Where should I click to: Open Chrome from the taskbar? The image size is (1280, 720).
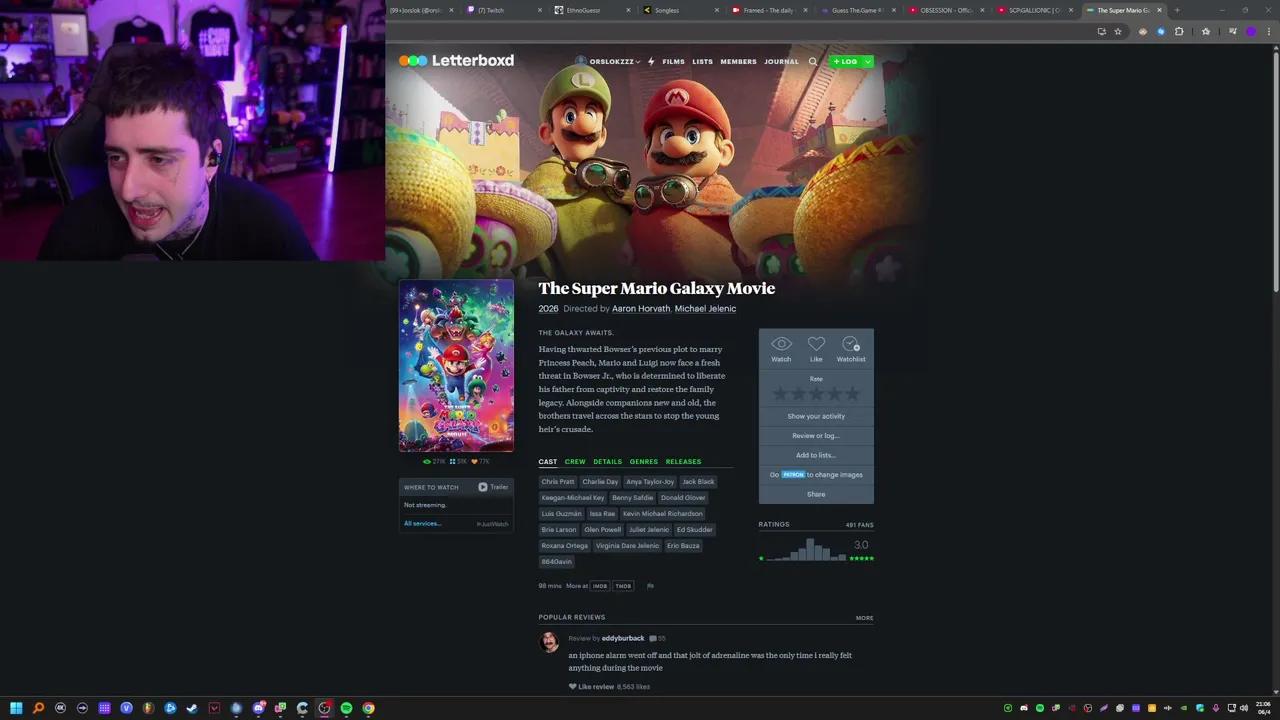368,708
